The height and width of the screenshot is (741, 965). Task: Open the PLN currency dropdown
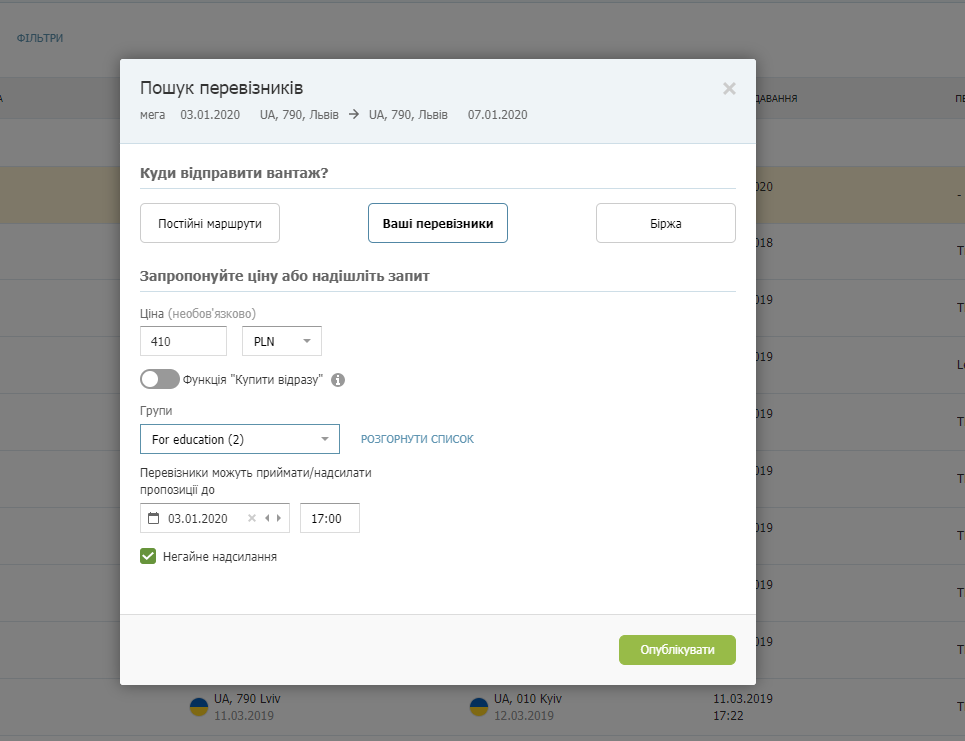pos(282,341)
